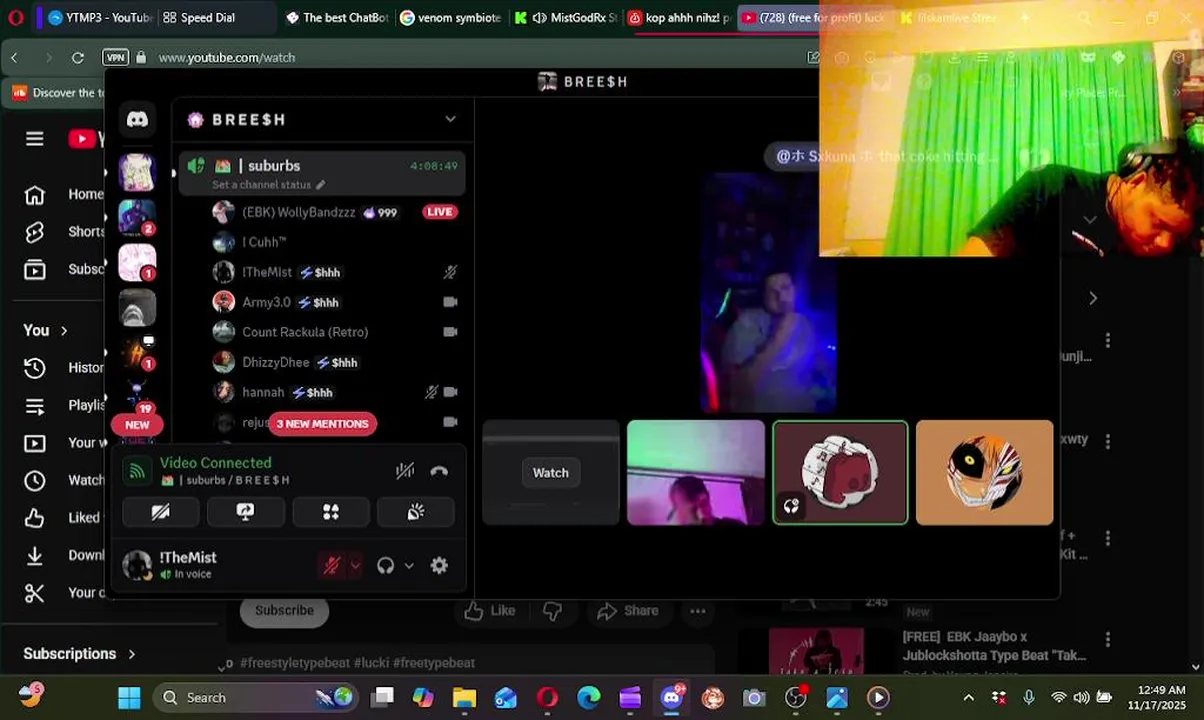Reload the page in Opera
The width and height of the screenshot is (1204, 720).
[77, 57]
